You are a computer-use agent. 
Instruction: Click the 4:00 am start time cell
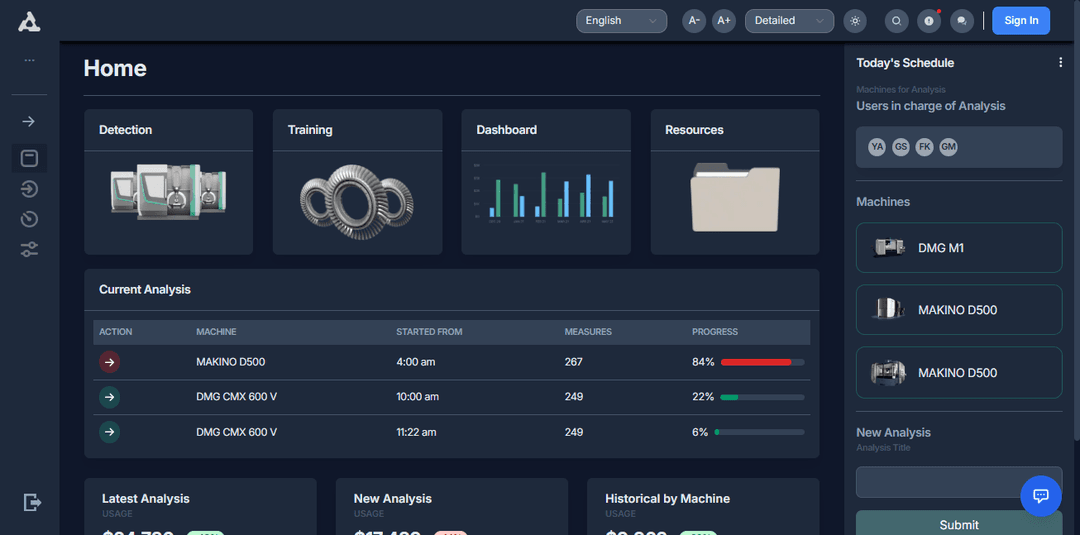coord(416,362)
